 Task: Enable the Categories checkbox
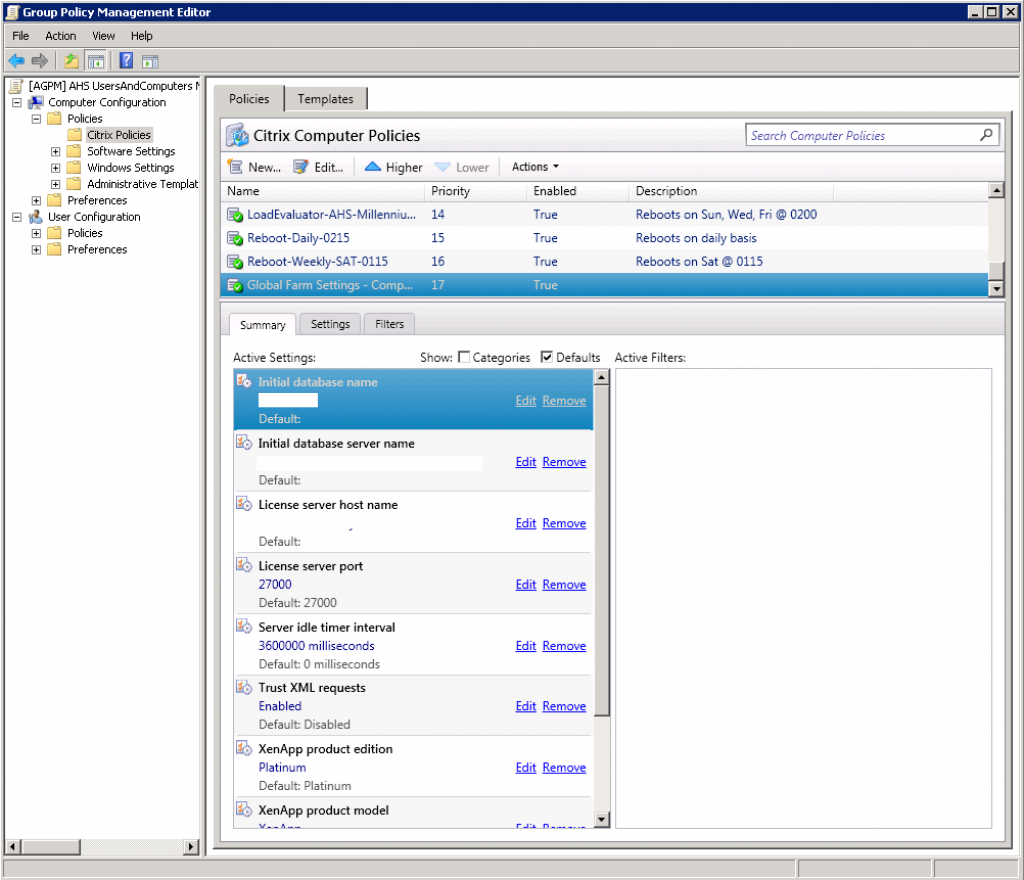[463, 357]
